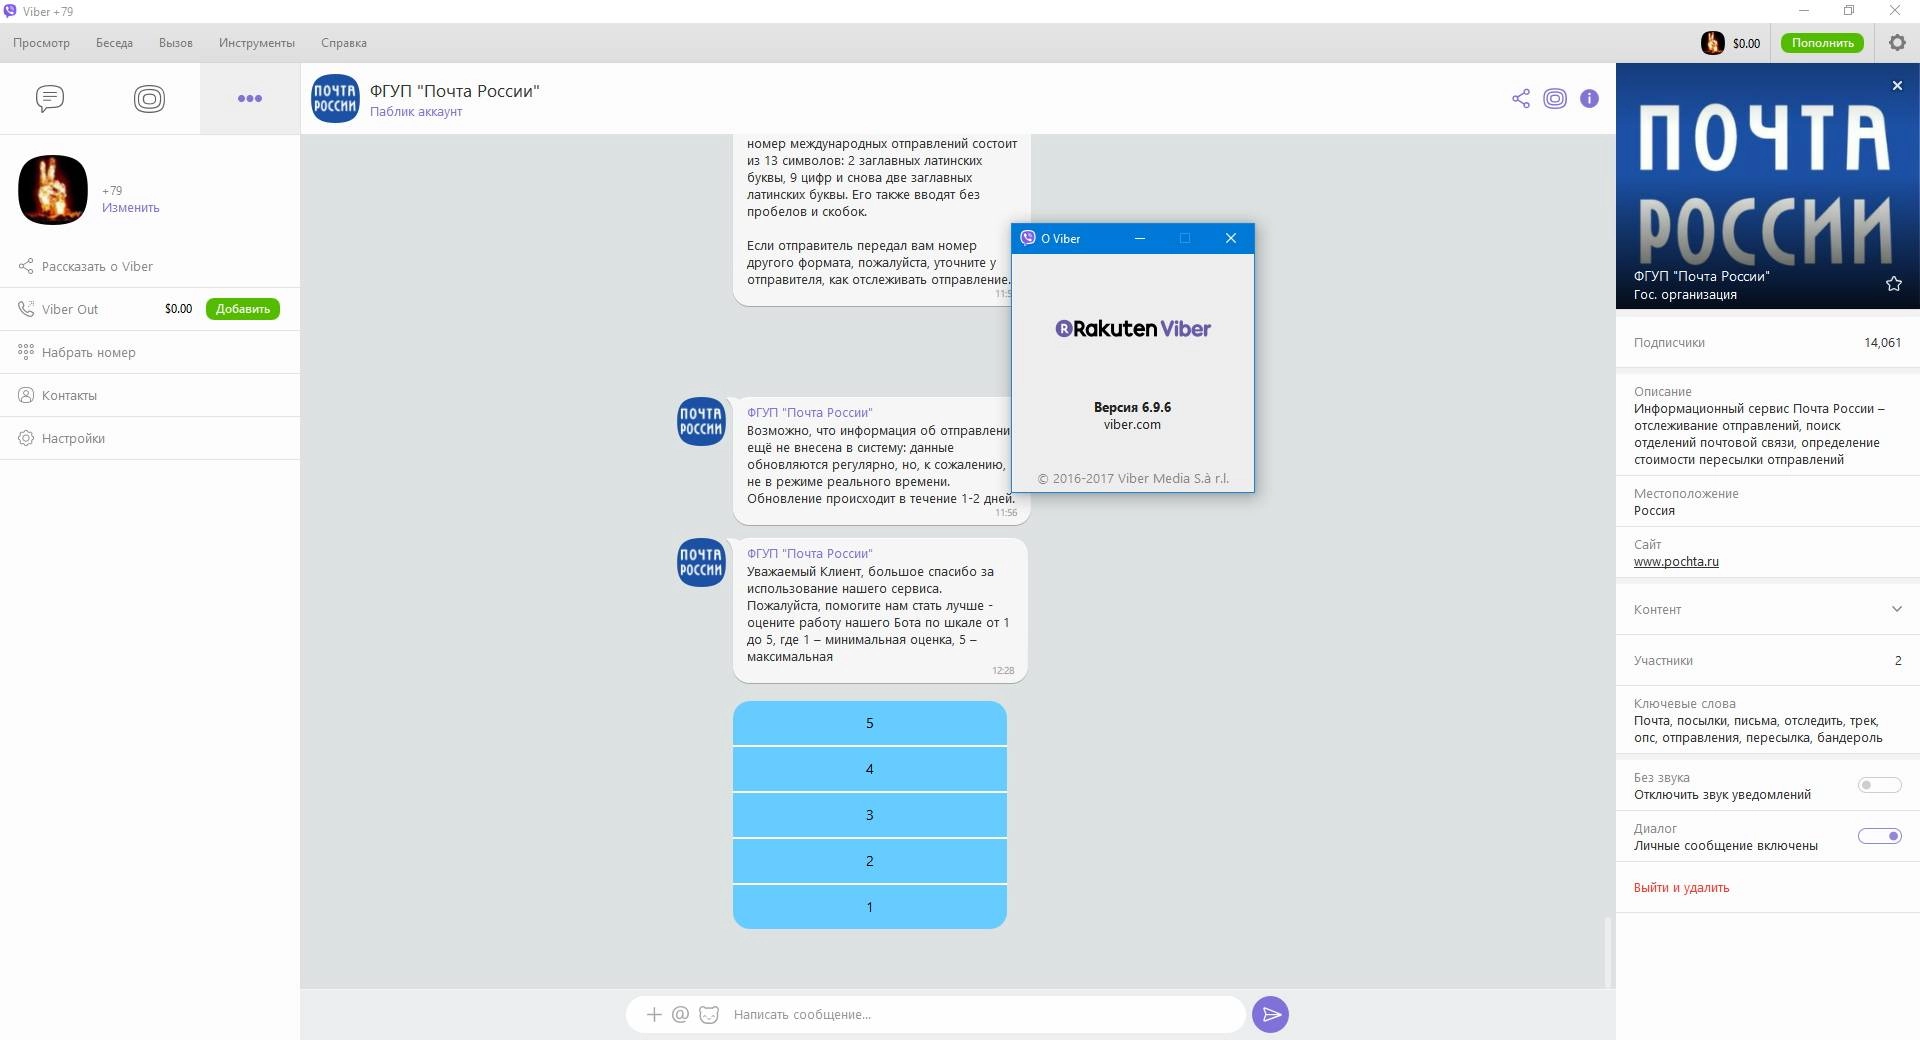Click the account avatar next to $0.00
1920x1040 pixels.
(1712, 43)
